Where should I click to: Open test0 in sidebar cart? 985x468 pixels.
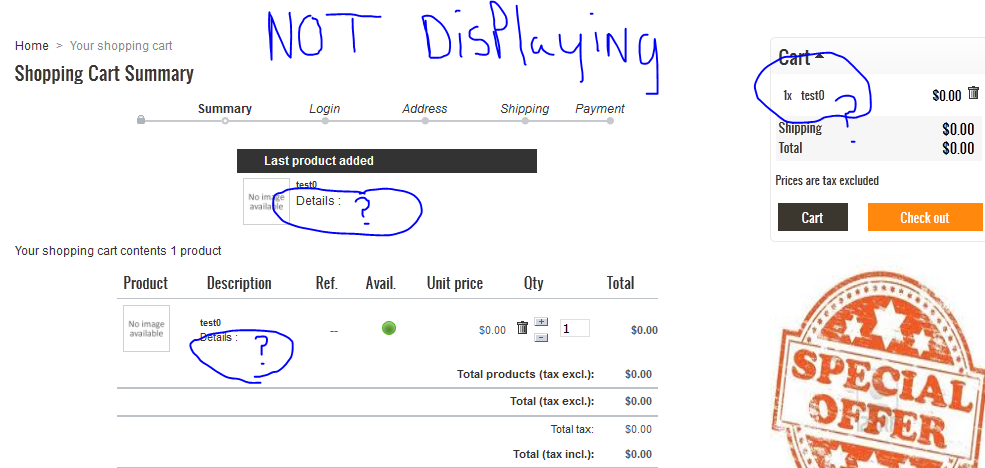coord(812,96)
